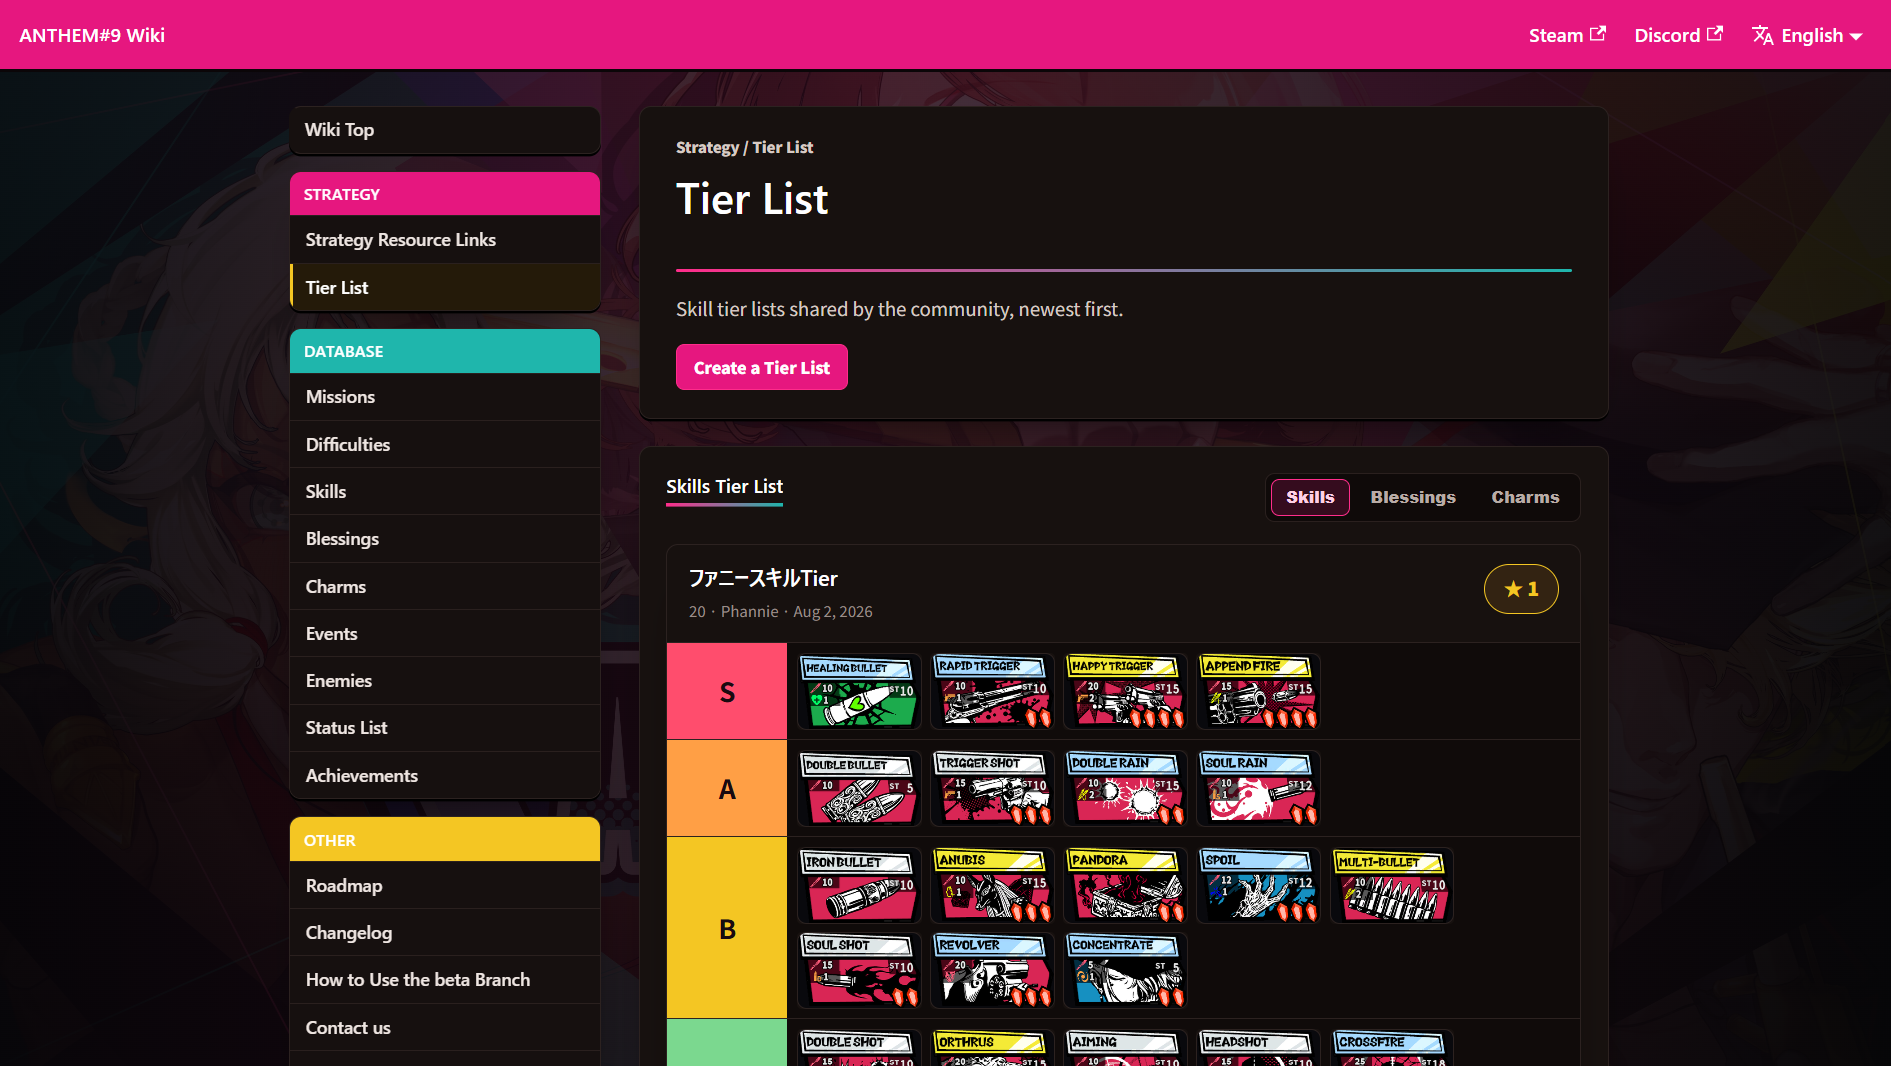Viewport: 1891px width, 1066px height.
Task: Click the Skills Tier List heading
Action: 724,487
